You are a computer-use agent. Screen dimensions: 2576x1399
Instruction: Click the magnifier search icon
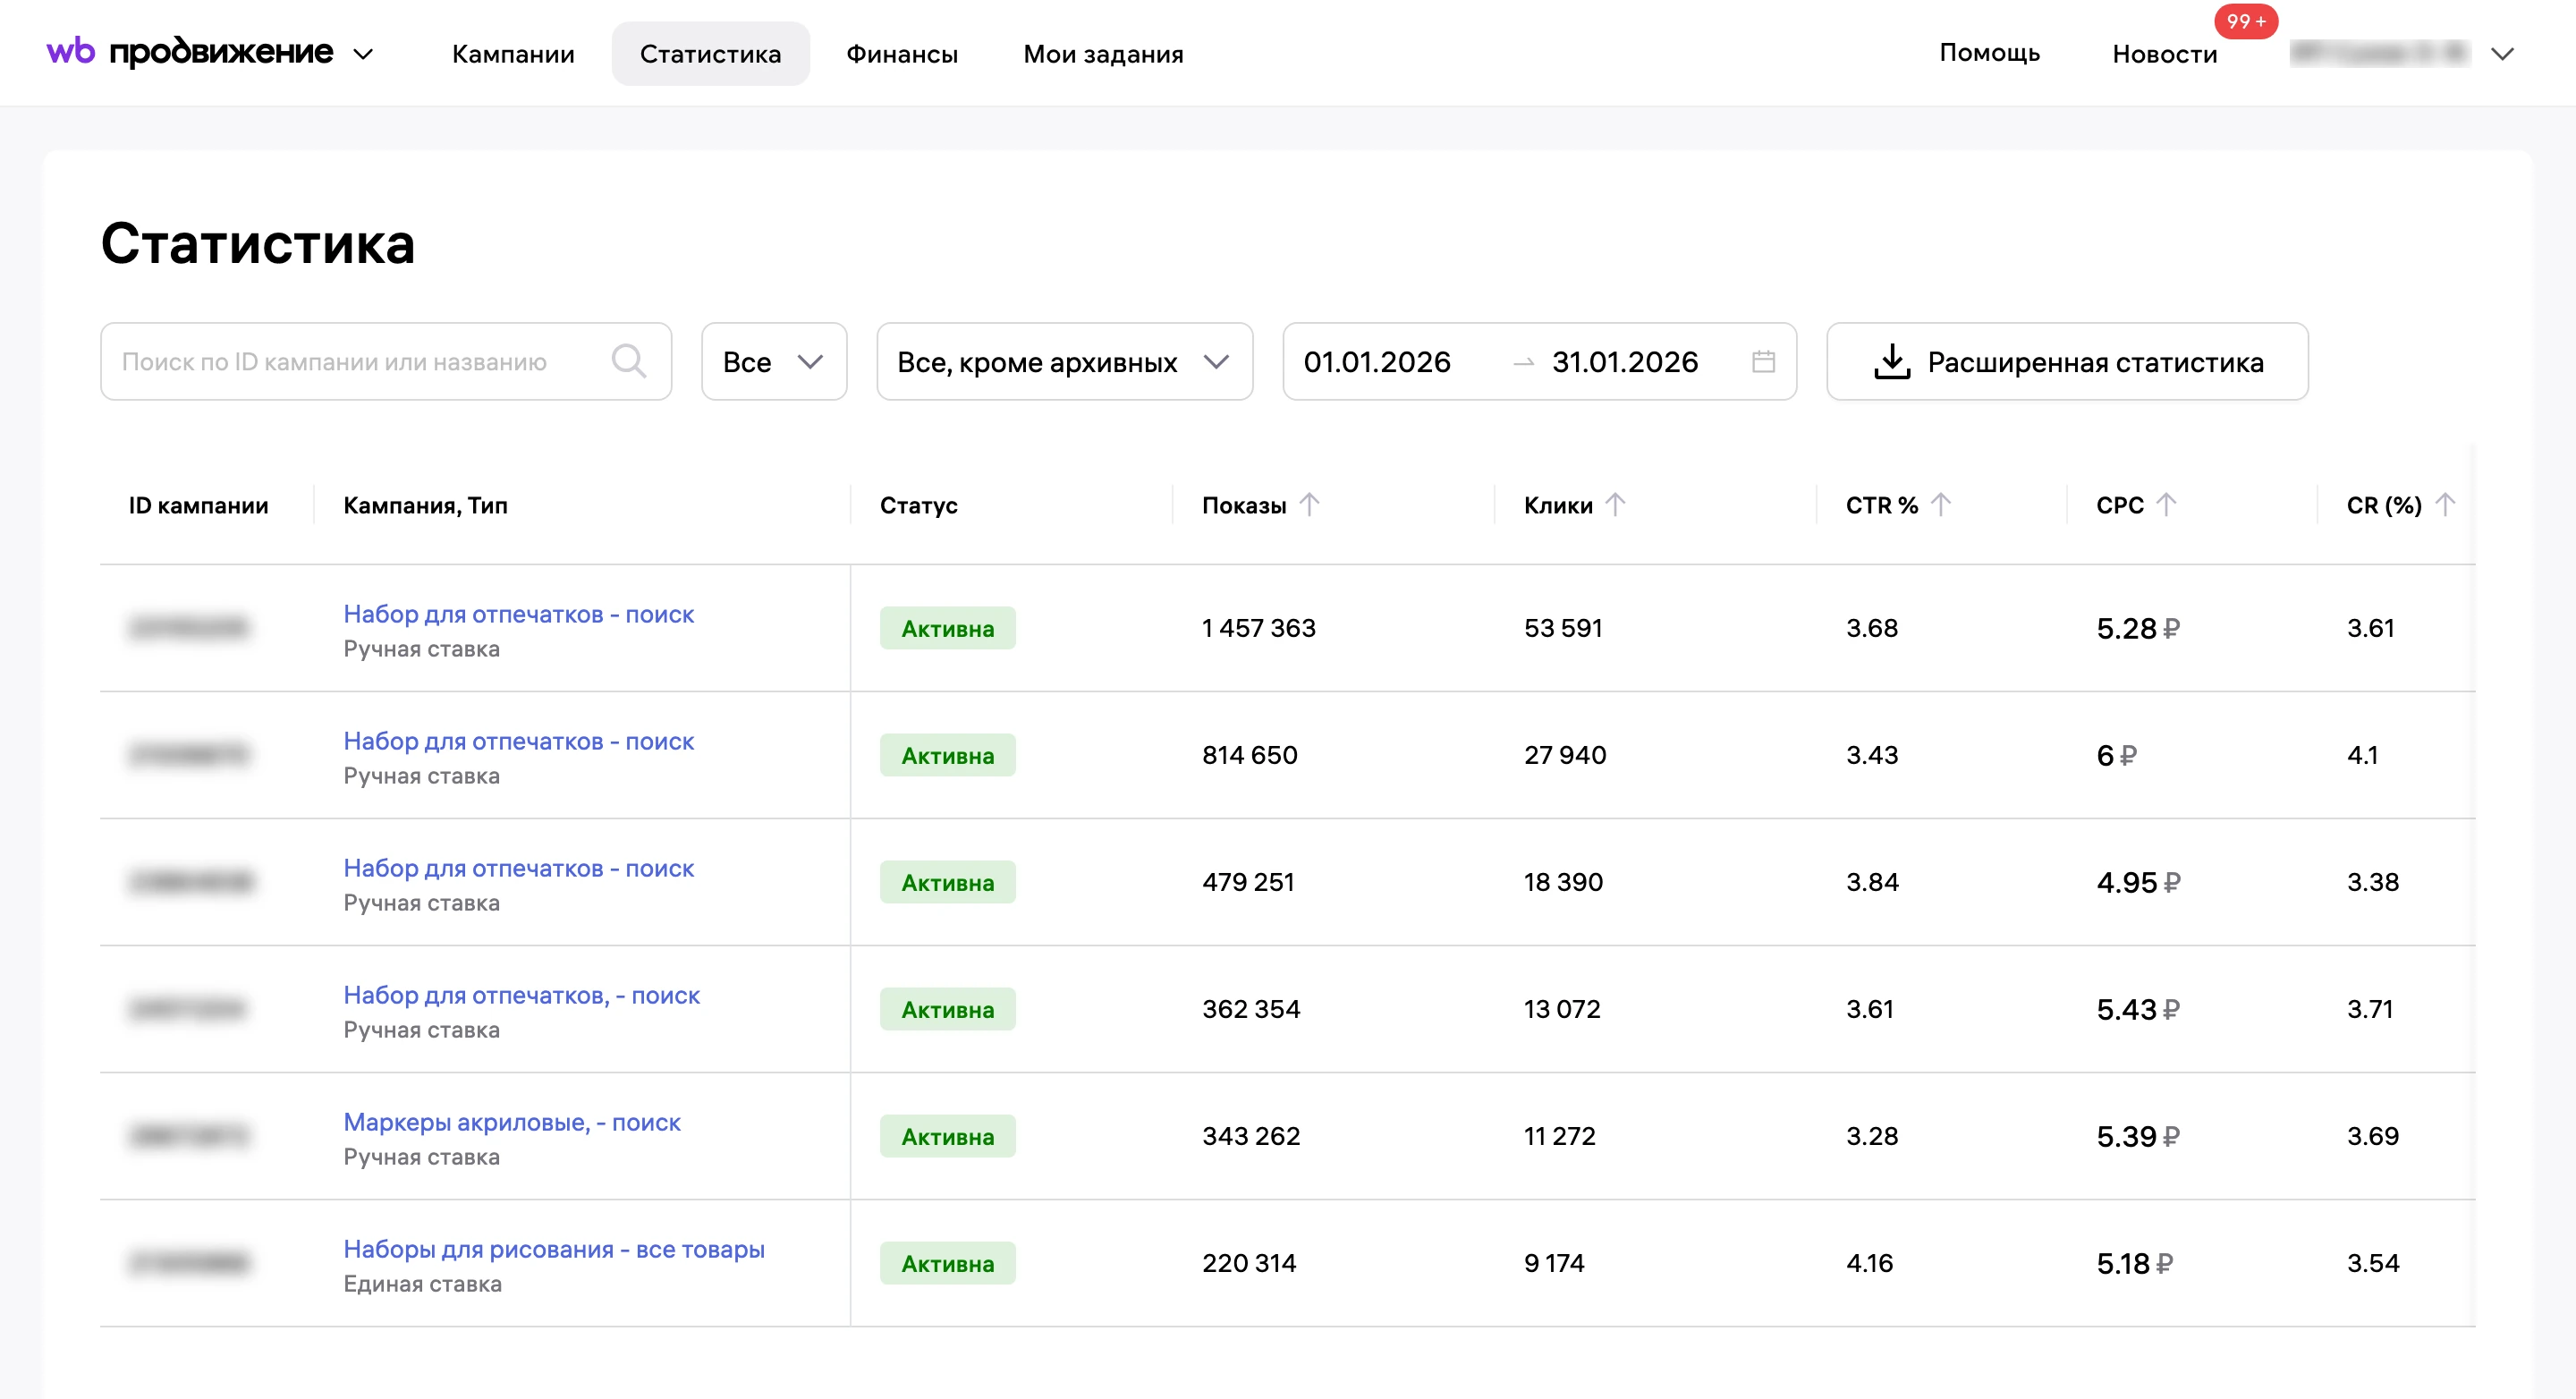coord(629,361)
